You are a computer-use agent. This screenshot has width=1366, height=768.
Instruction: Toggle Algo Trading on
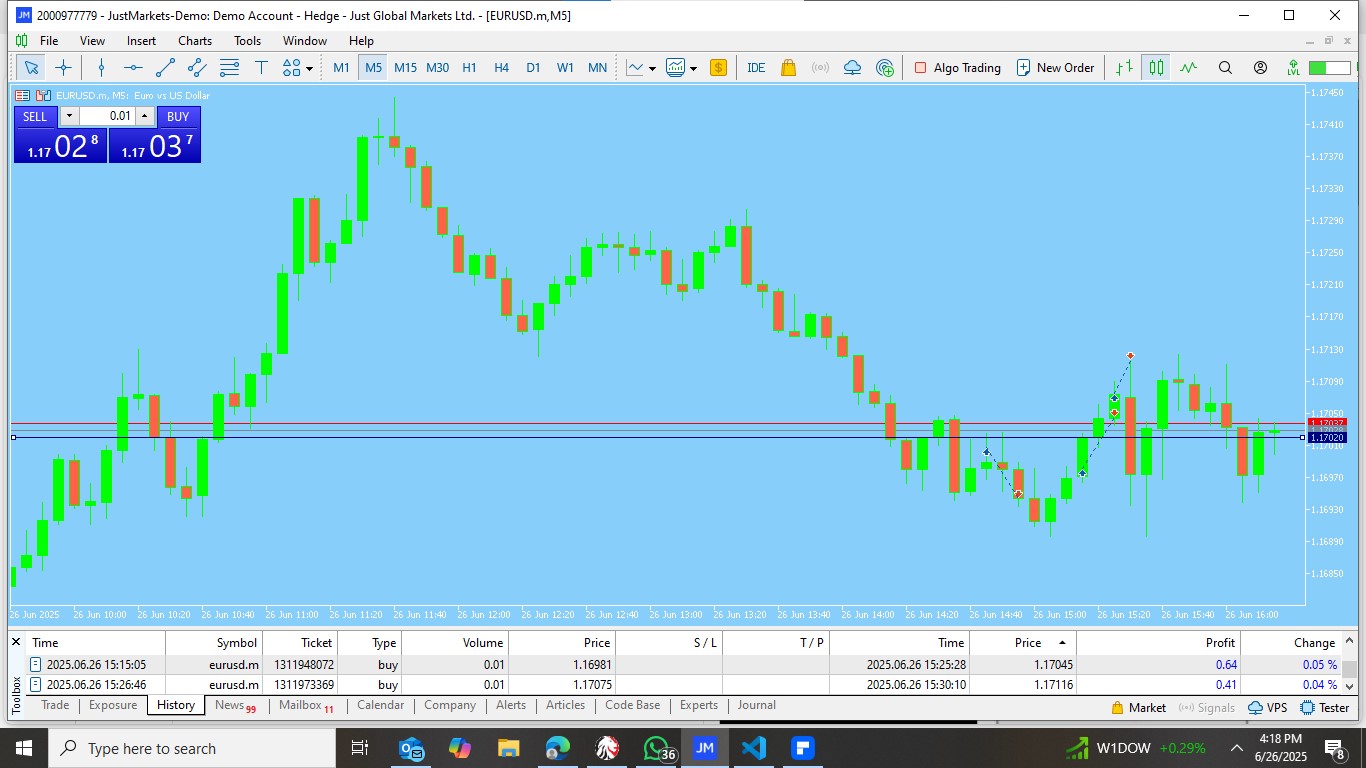point(957,68)
